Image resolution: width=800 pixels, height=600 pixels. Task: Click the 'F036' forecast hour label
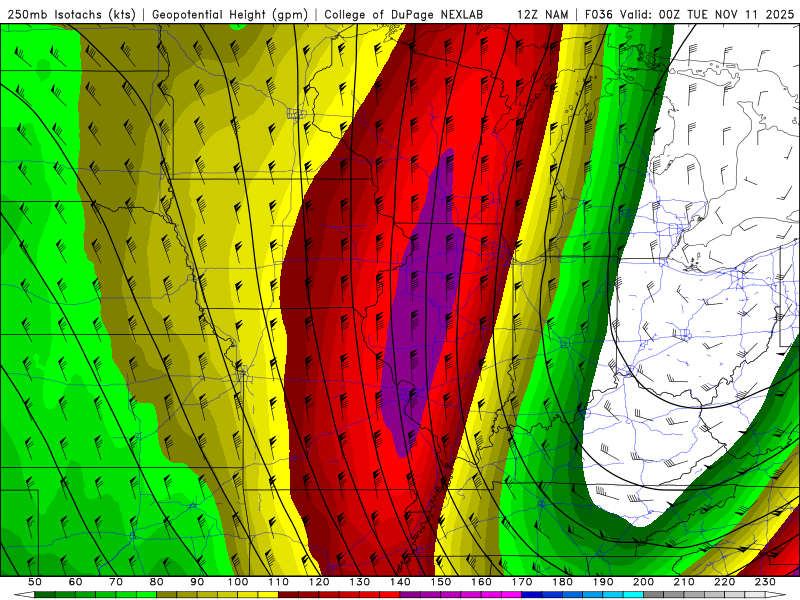coord(598,14)
